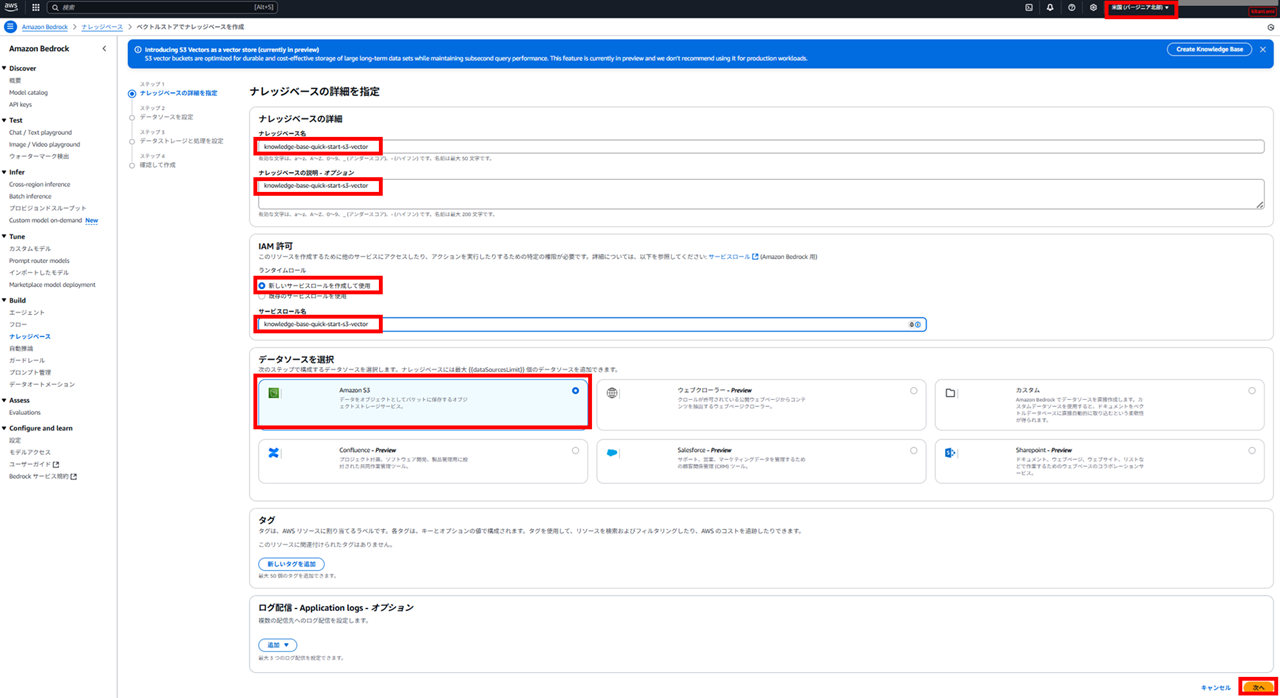Click the service role name field info icon

[917, 324]
